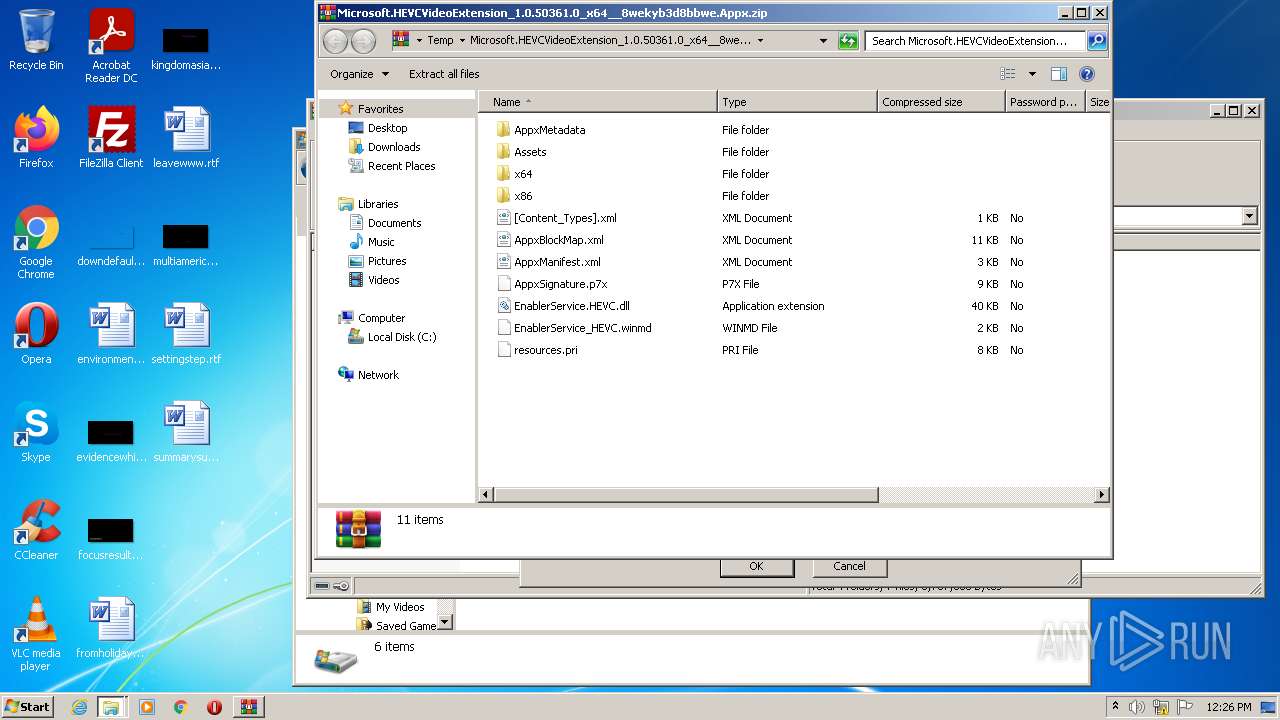Expand the Temp breadcrumb arrow
The width and height of the screenshot is (1280, 720).
point(461,41)
